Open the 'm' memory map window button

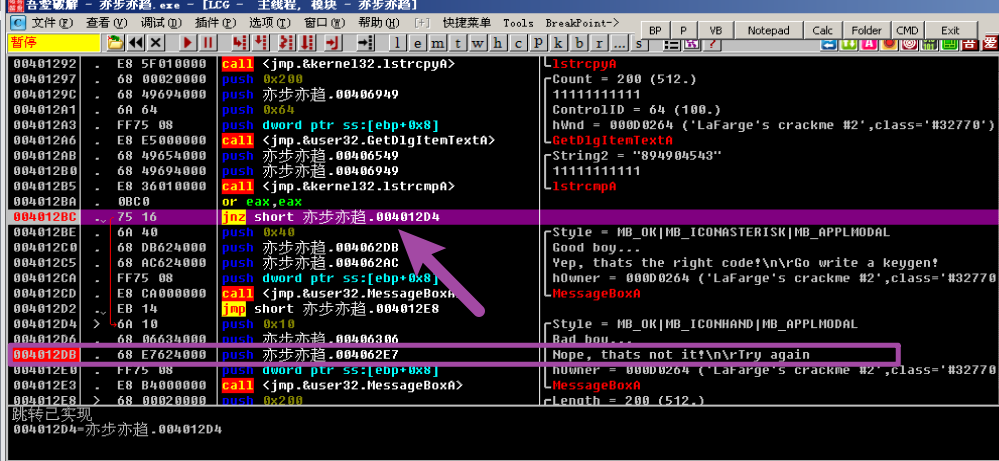(437, 43)
